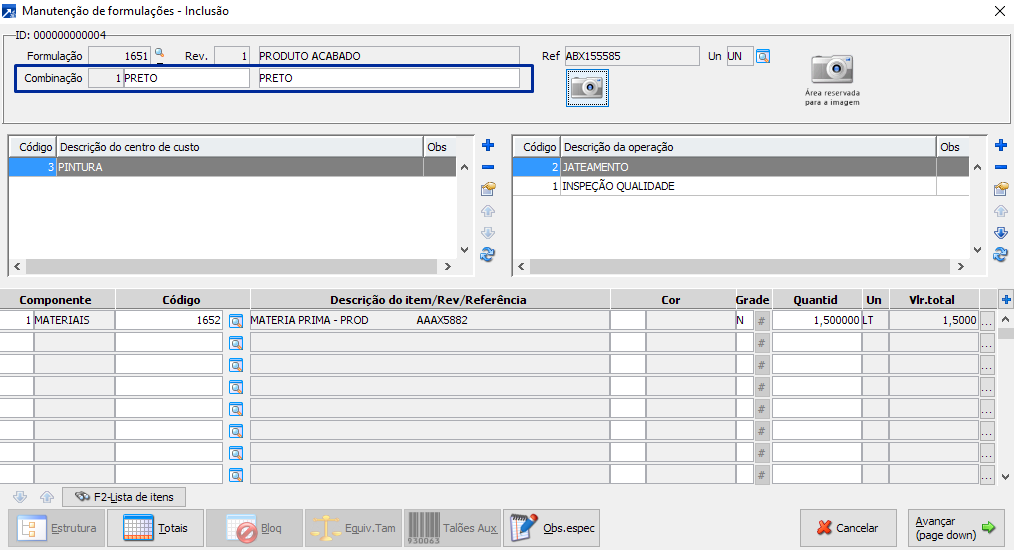
Task: Move operation down arrow icon
Action: pos(1001,233)
